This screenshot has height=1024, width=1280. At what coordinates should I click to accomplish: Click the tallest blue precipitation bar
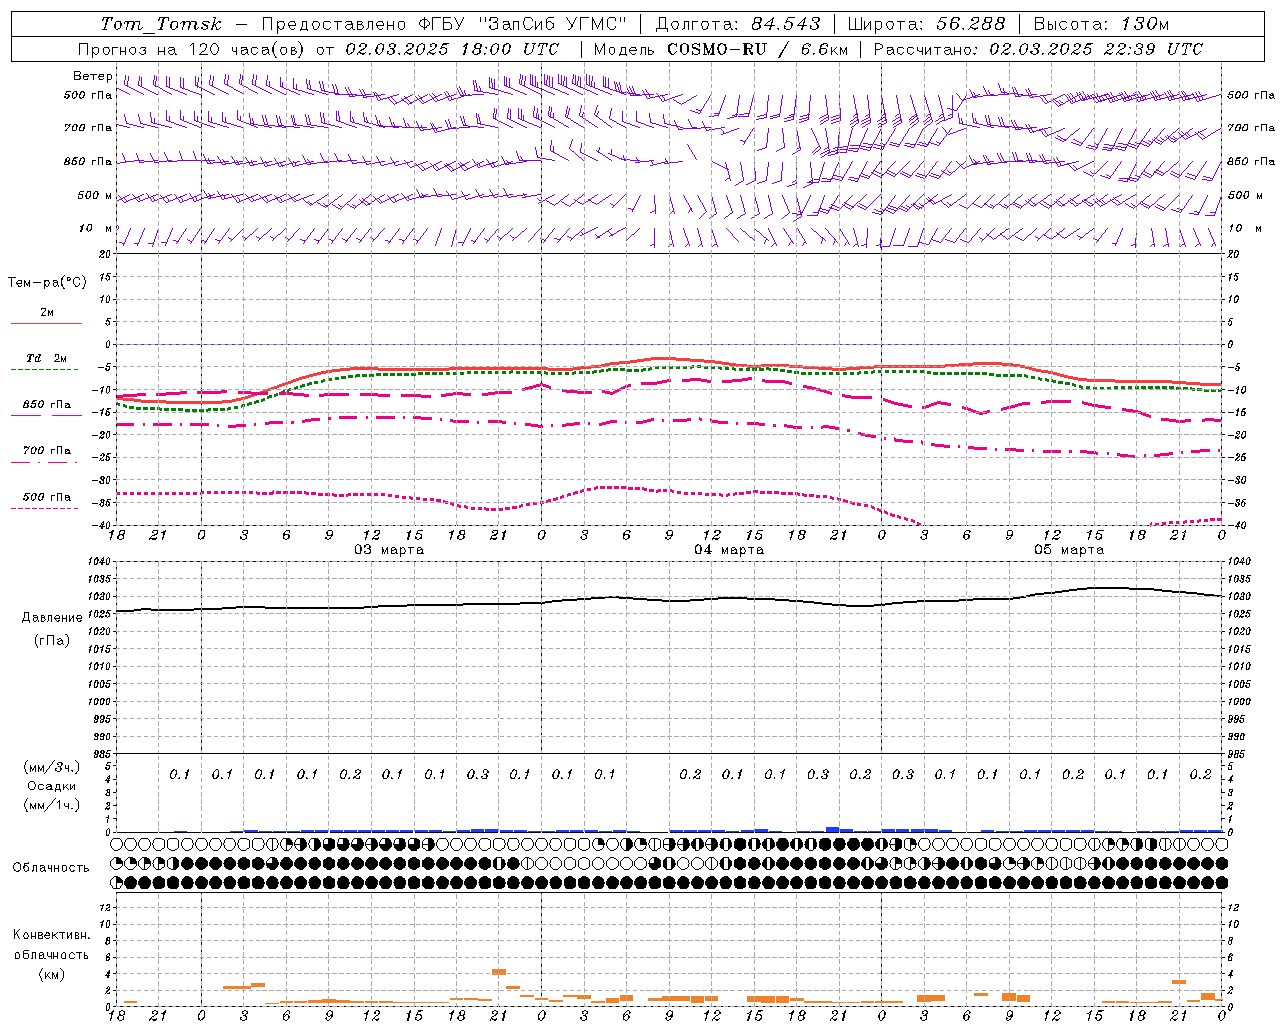coord(832,830)
